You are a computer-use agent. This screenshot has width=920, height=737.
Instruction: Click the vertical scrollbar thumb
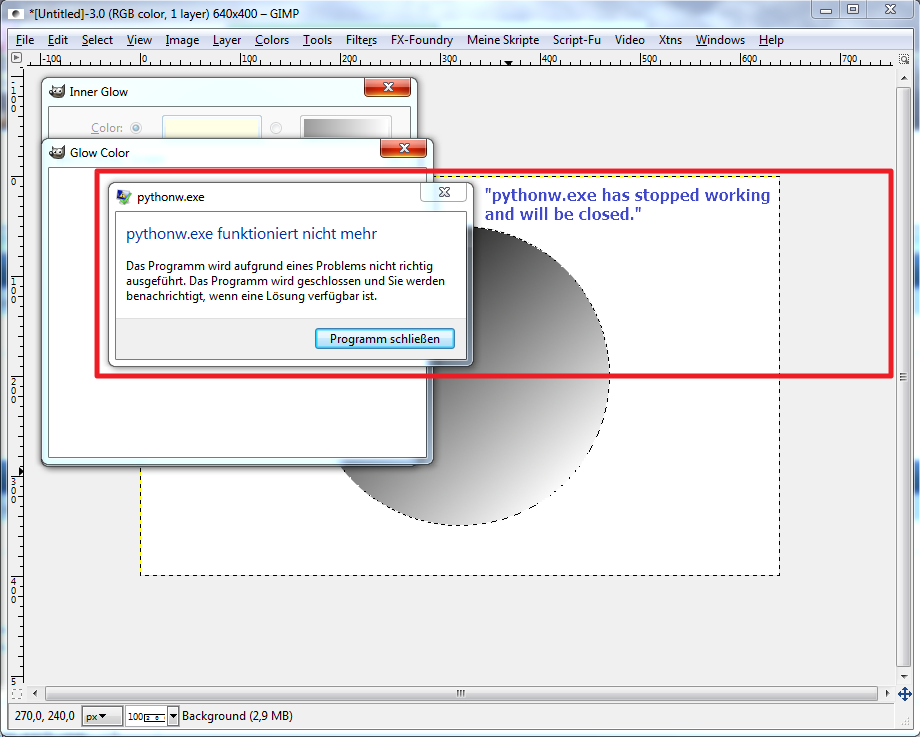(904, 376)
